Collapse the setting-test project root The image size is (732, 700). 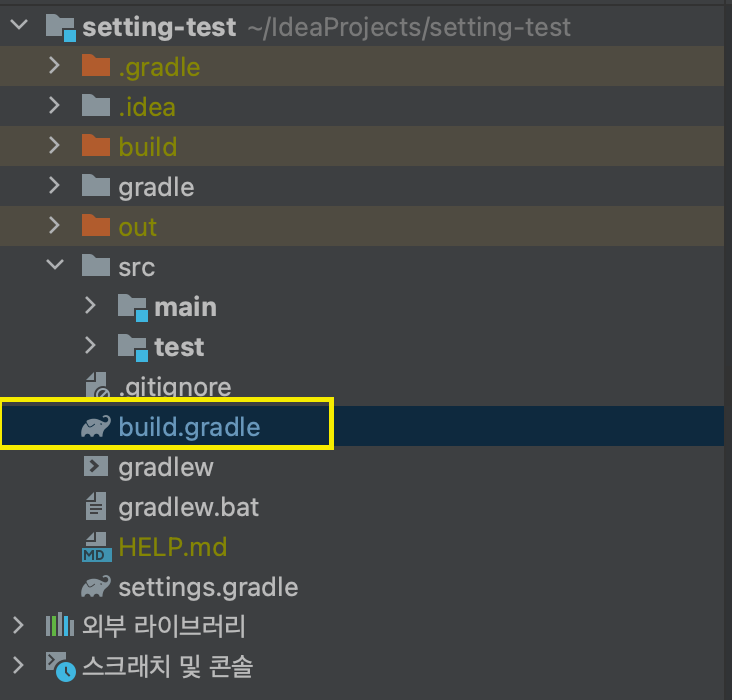pyautogui.click(x=19, y=24)
